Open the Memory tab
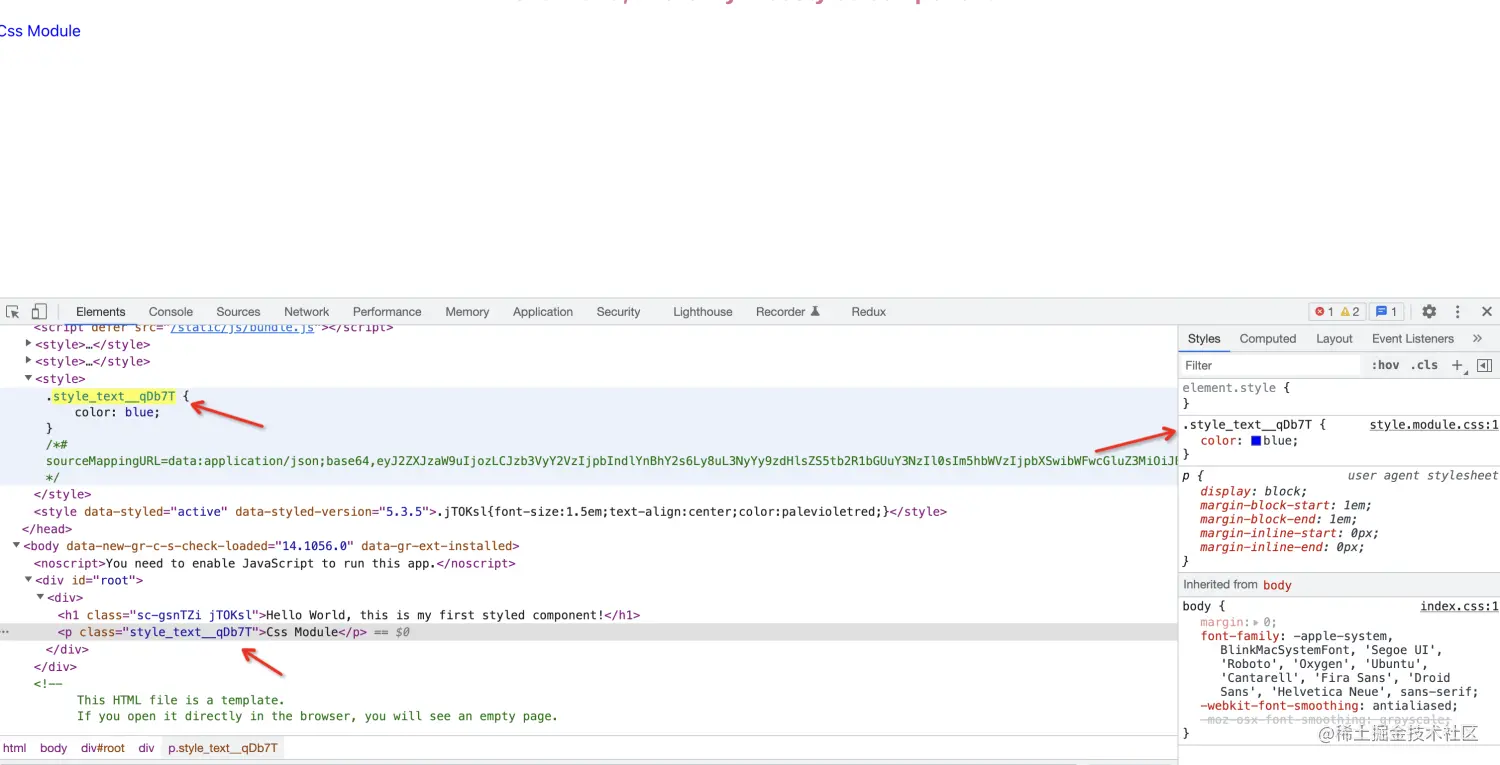The width and height of the screenshot is (1500, 765). (467, 312)
